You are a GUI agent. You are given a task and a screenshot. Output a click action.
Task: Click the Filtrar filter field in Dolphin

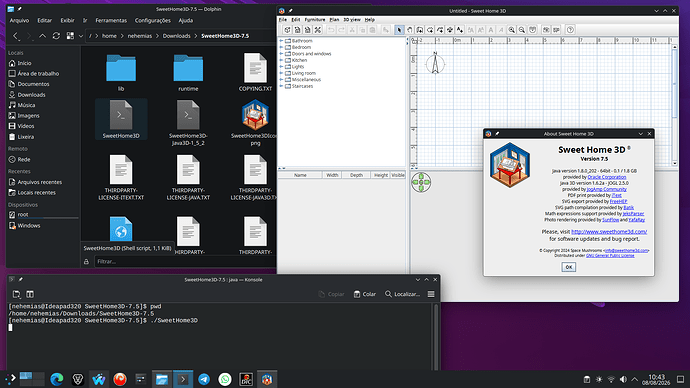(x=185, y=261)
